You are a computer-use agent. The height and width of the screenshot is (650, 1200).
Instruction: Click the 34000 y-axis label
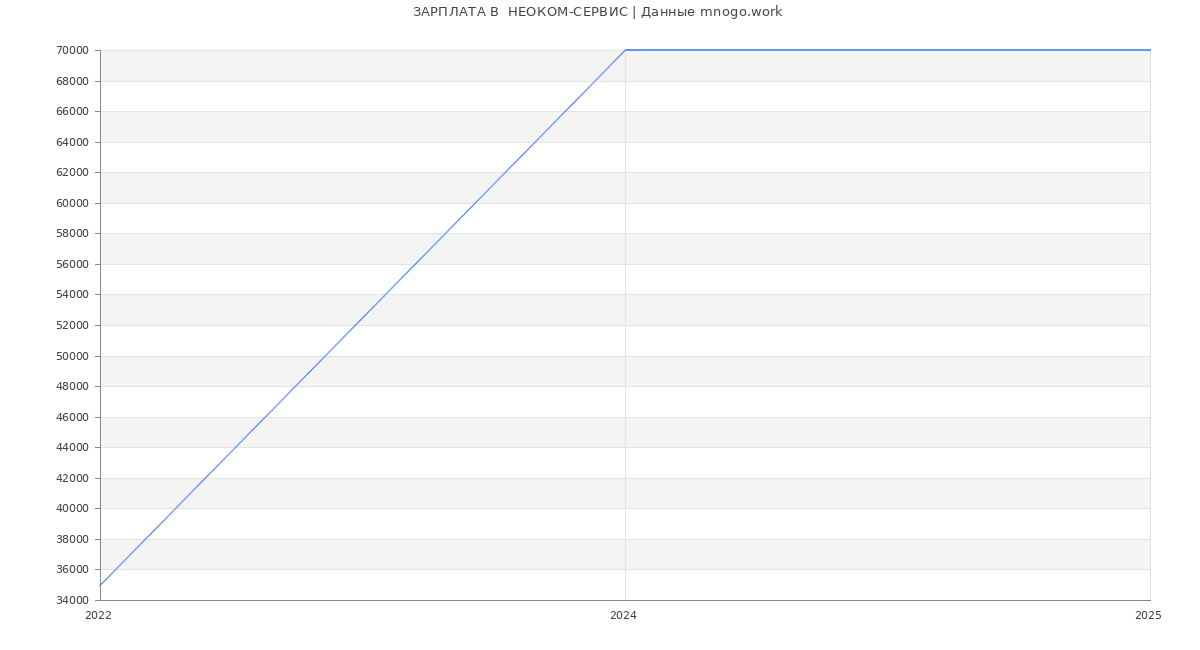(73, 600)
